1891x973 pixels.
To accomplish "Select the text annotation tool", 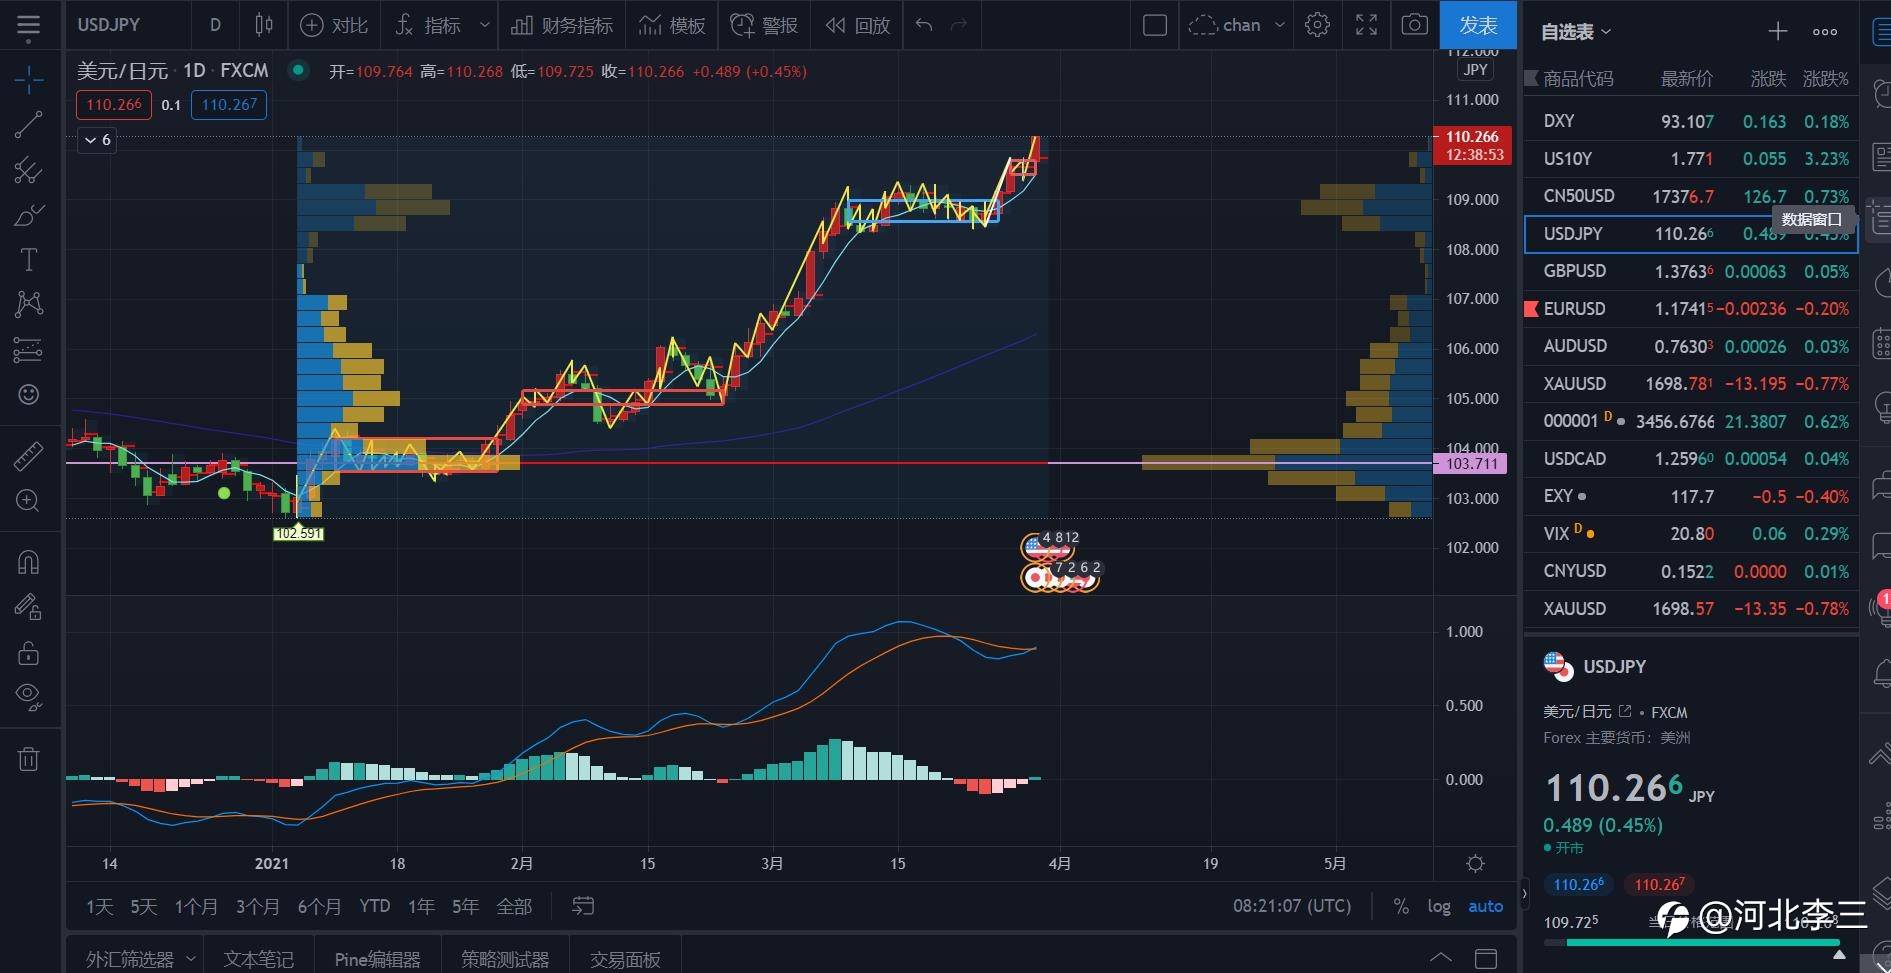I will pos(28,260).
